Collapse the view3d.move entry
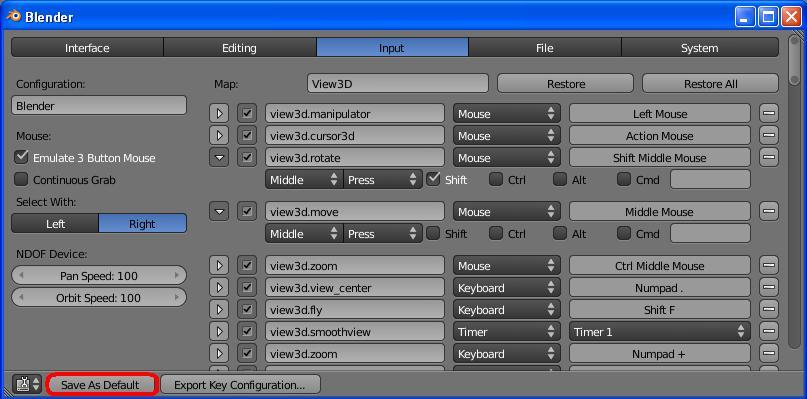 (219, 211)
